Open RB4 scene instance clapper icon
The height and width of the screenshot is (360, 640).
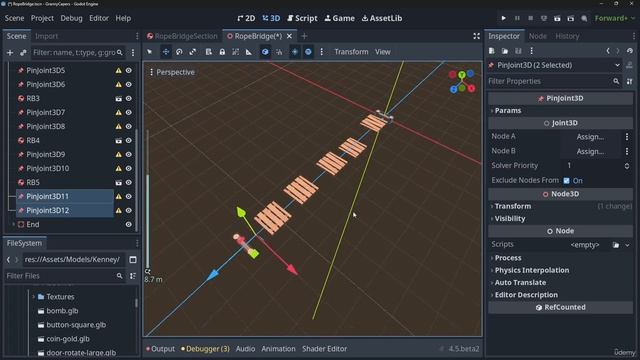118,140
